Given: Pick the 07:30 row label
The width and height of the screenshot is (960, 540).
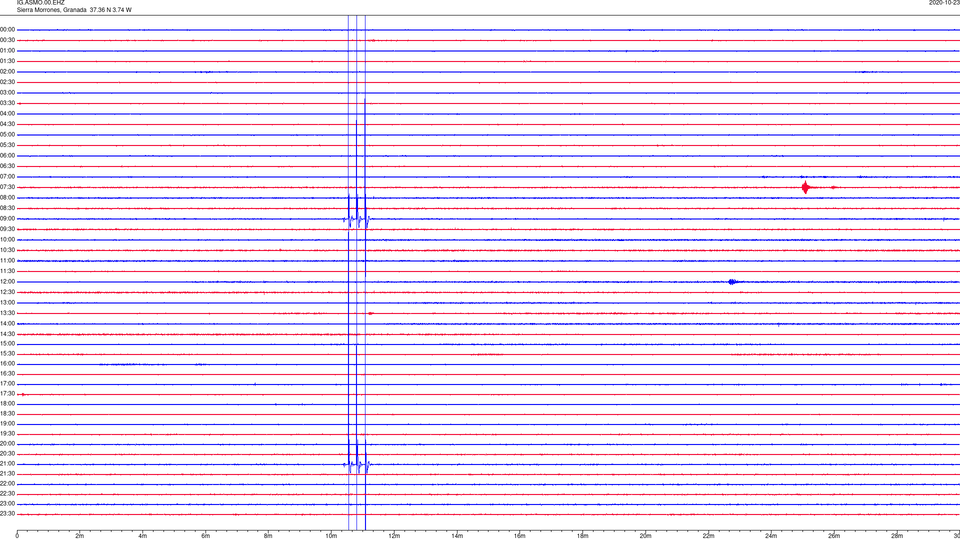Looking at the screenshot, I should (x=7, y=187).
